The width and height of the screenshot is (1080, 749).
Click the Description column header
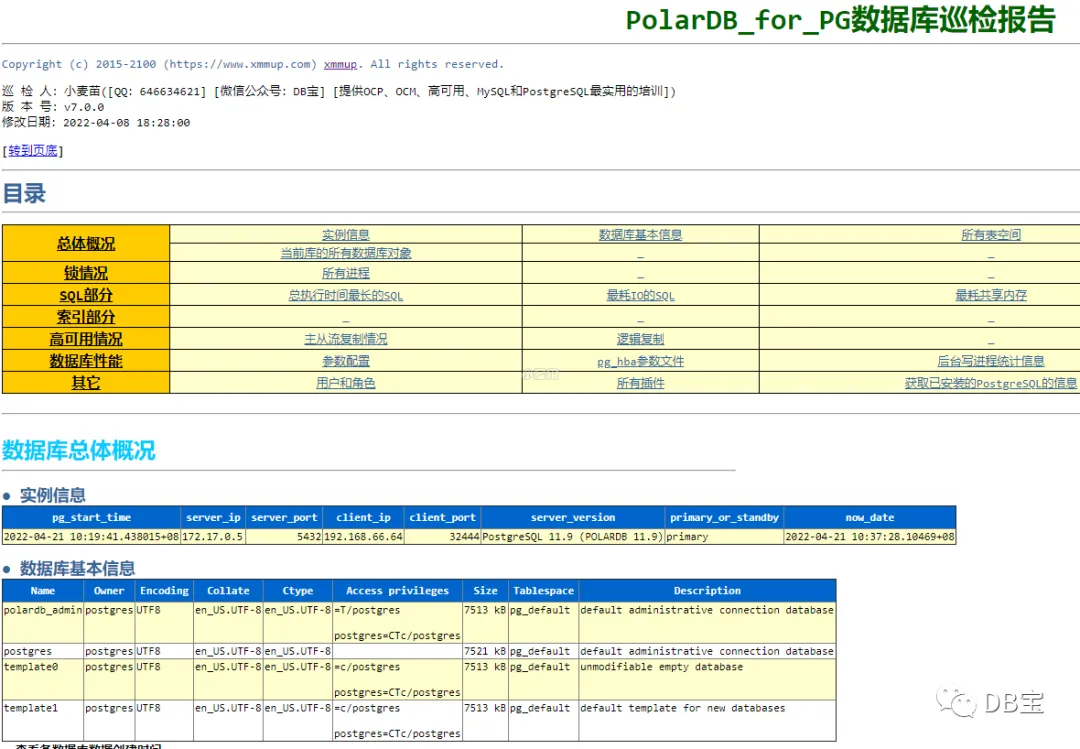coord(707,591)
